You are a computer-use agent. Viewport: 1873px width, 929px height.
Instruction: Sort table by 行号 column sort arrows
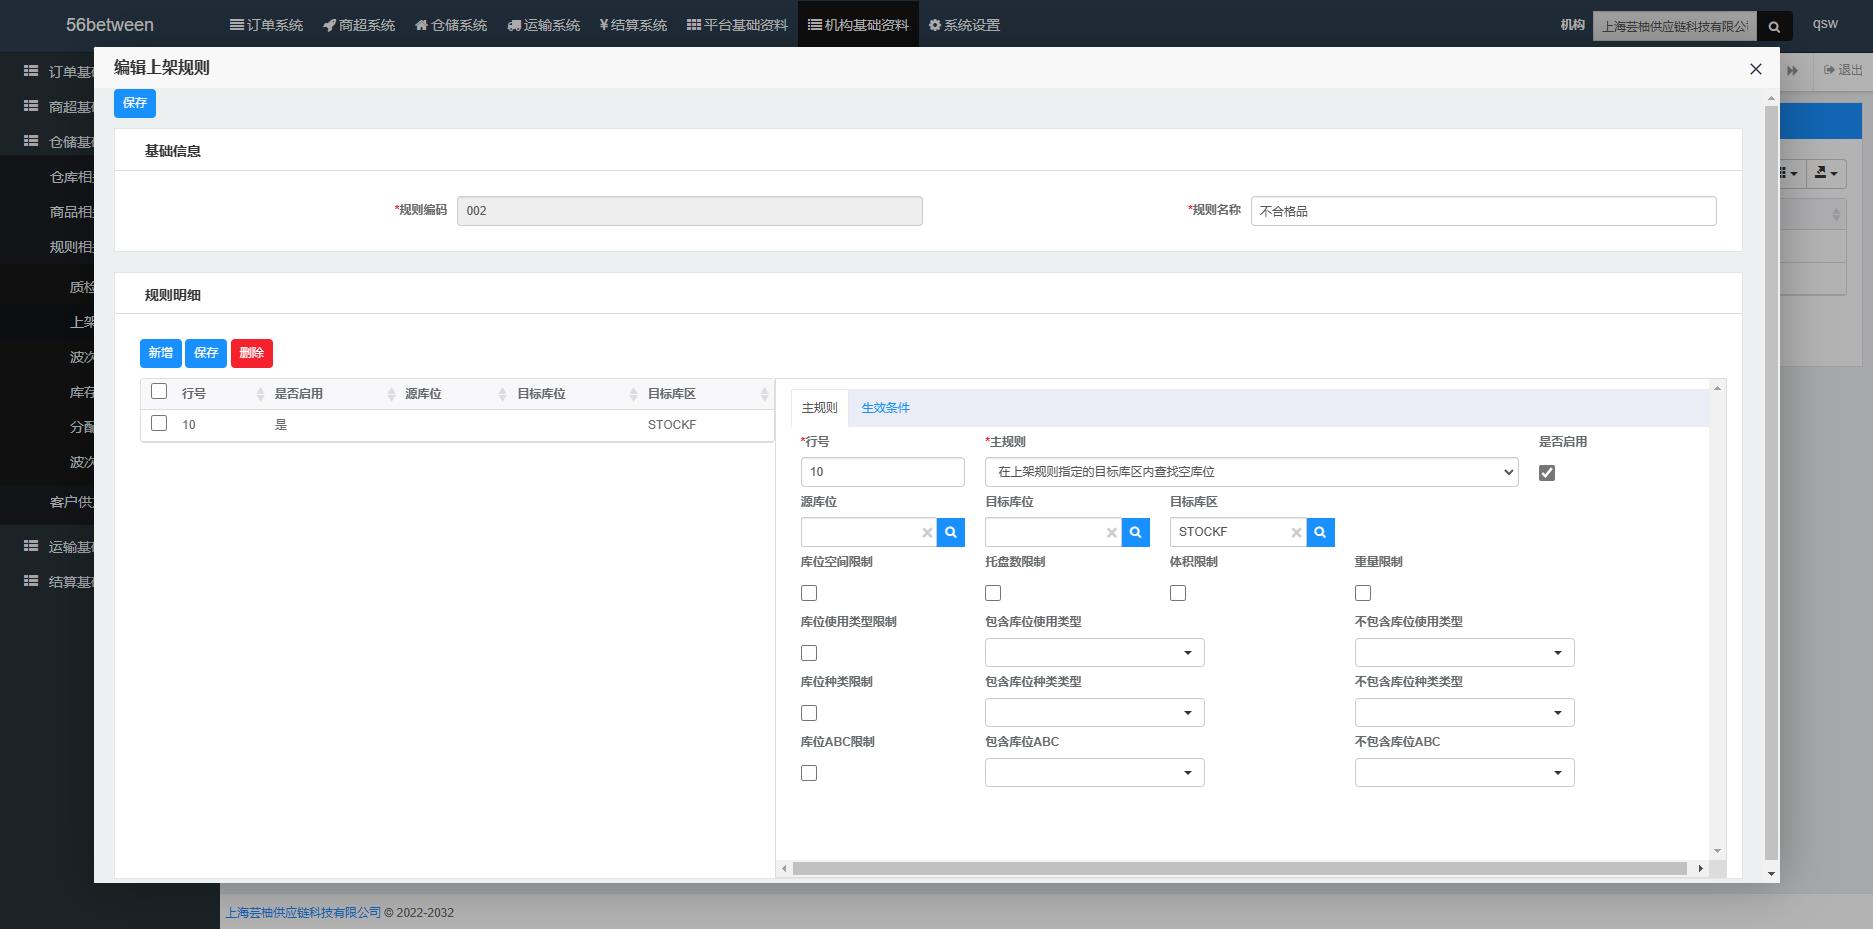pyautogui.click(x=260, y=395)
